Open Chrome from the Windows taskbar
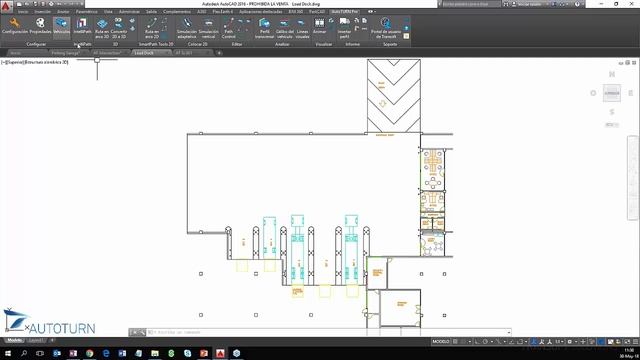Screen dimensions: 640x360 tap(89, 353)
